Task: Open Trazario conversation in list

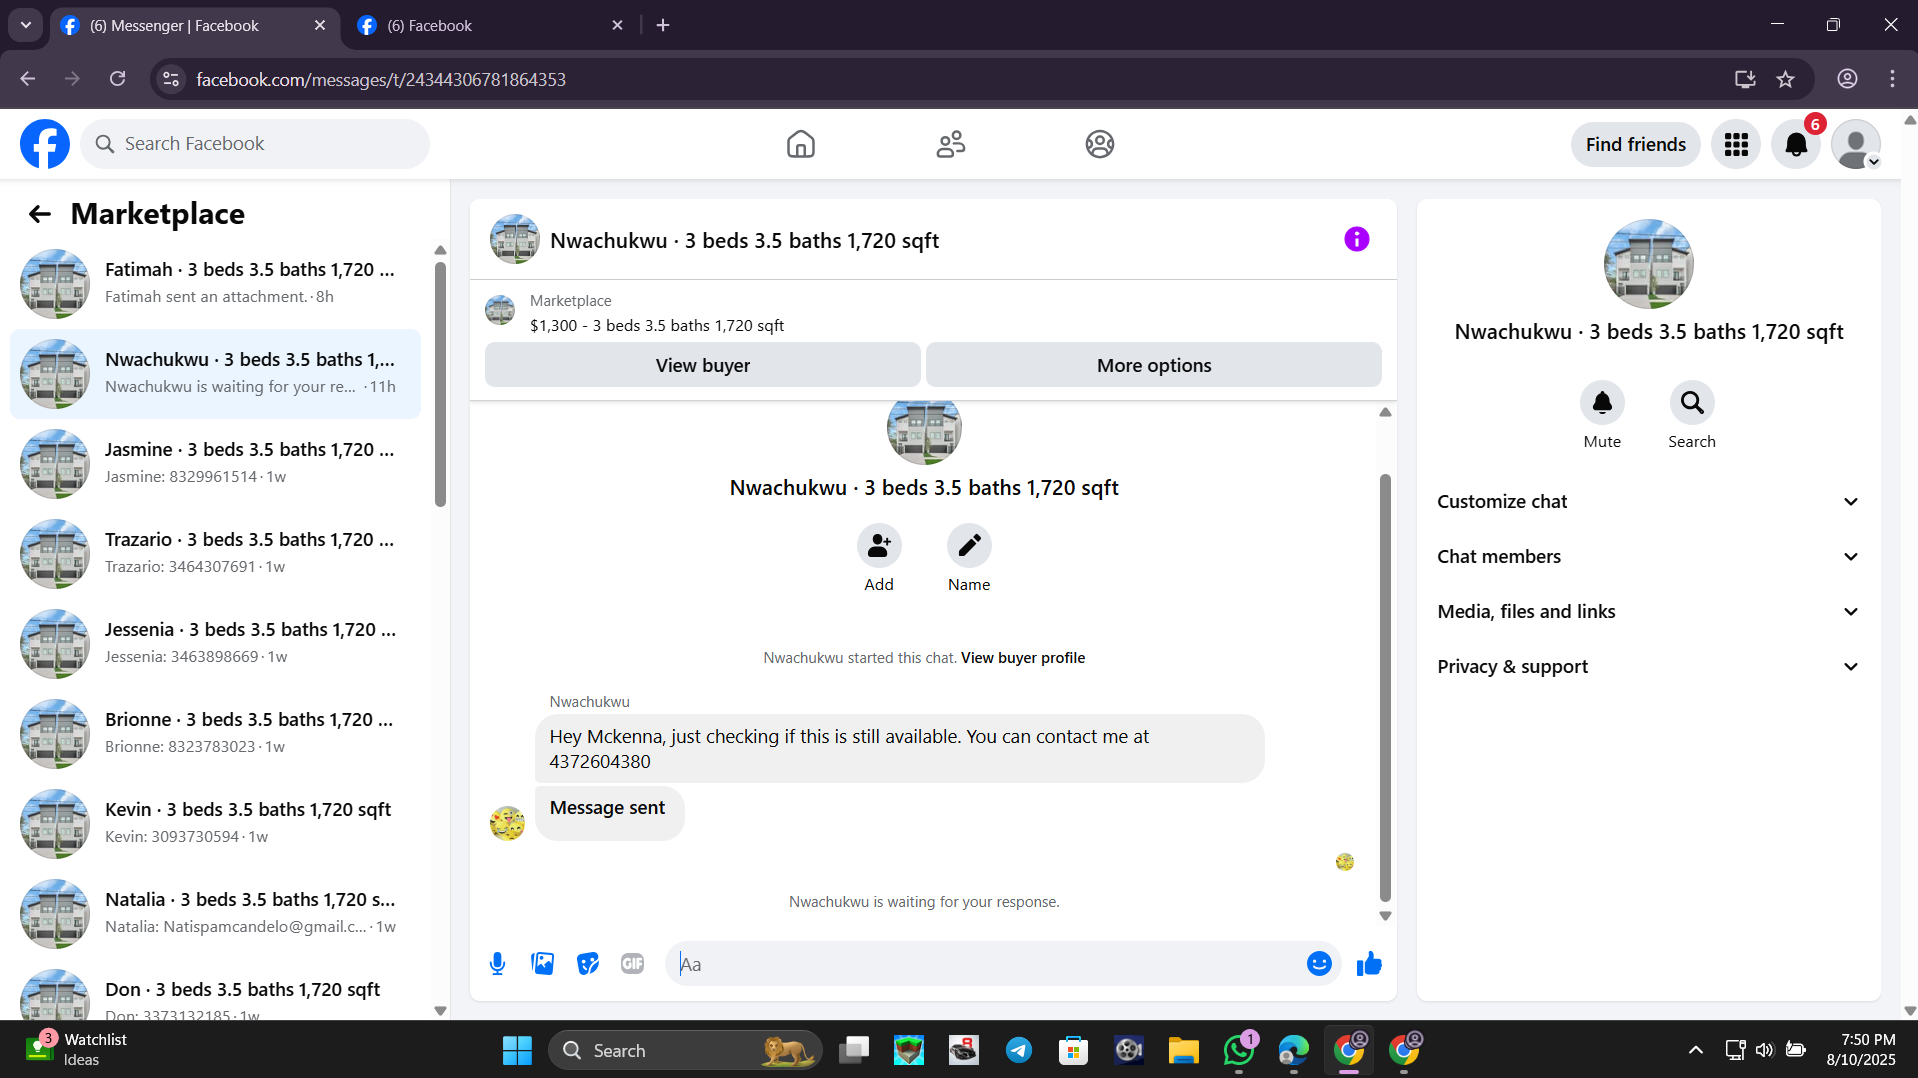Action: [x=215, y=554]
